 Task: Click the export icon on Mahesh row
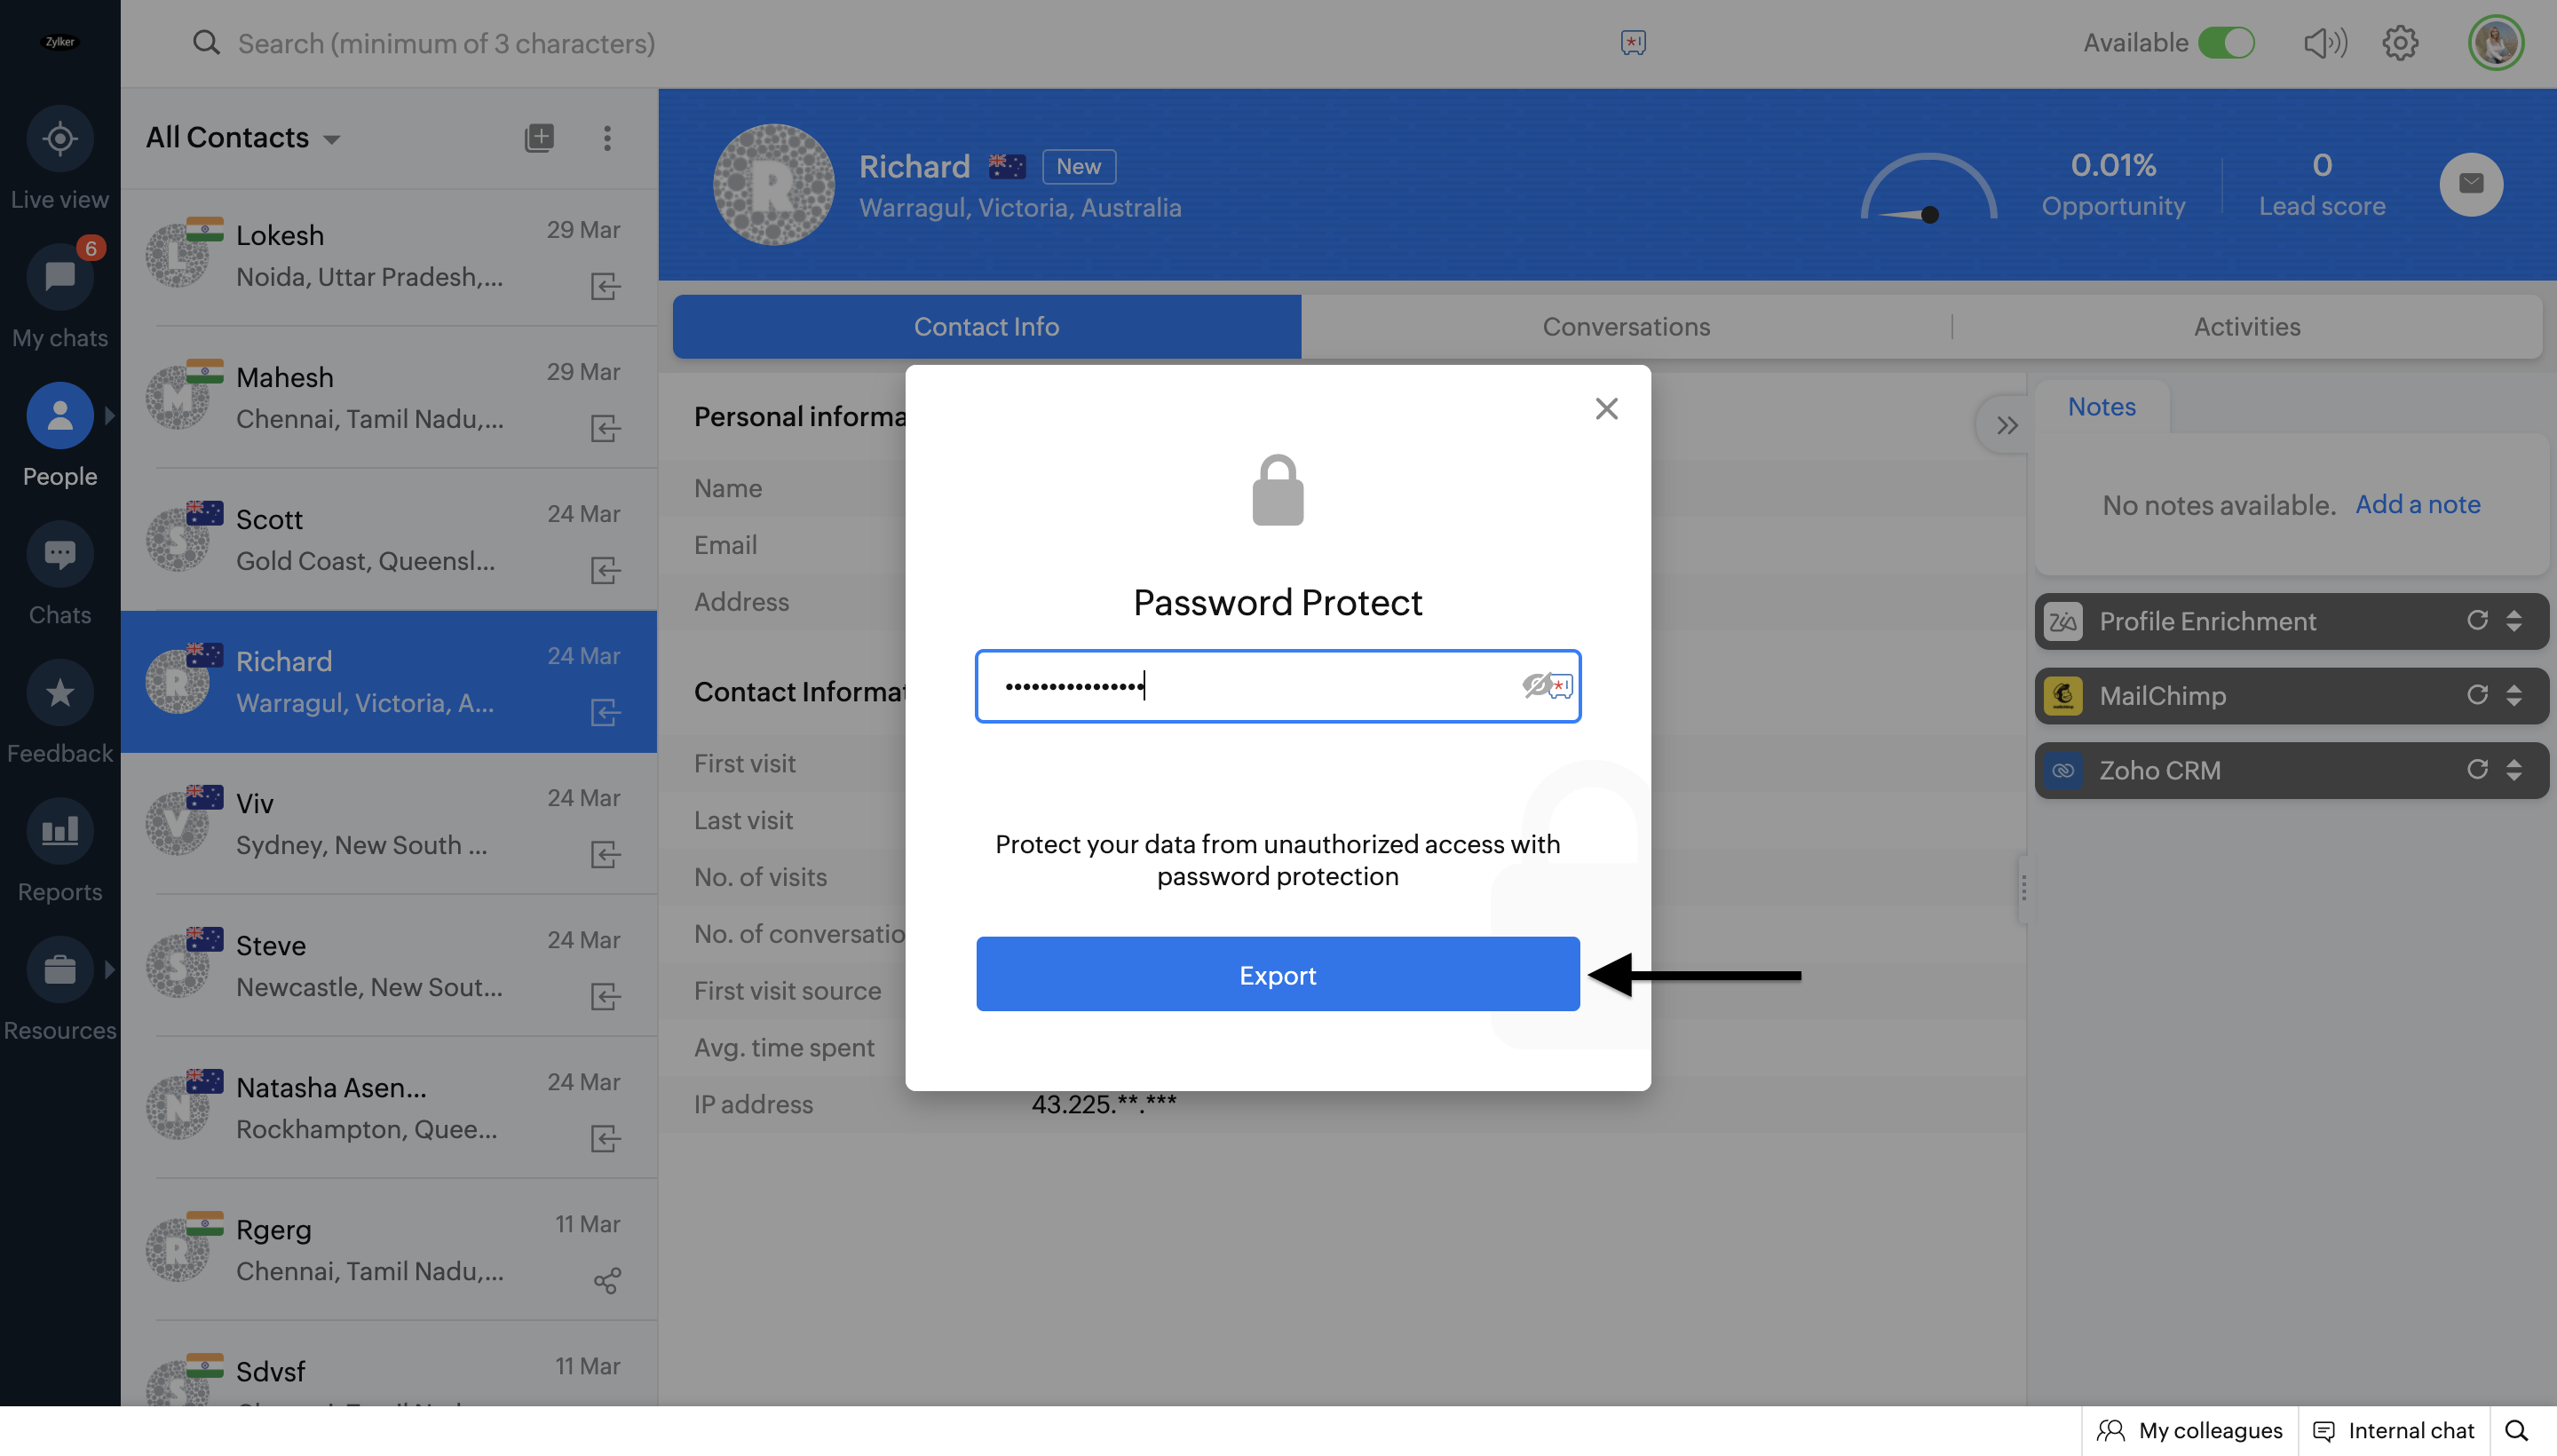click(605, 429)
